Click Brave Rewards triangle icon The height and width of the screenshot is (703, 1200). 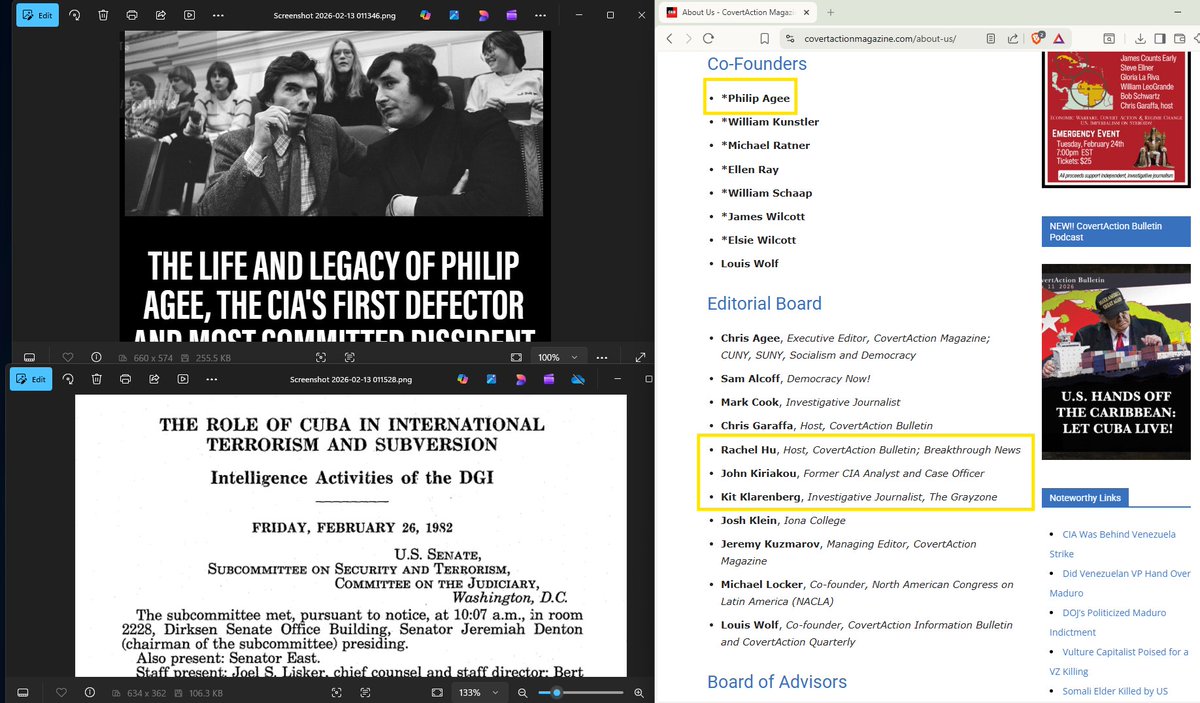click(x=1058, y=38)
